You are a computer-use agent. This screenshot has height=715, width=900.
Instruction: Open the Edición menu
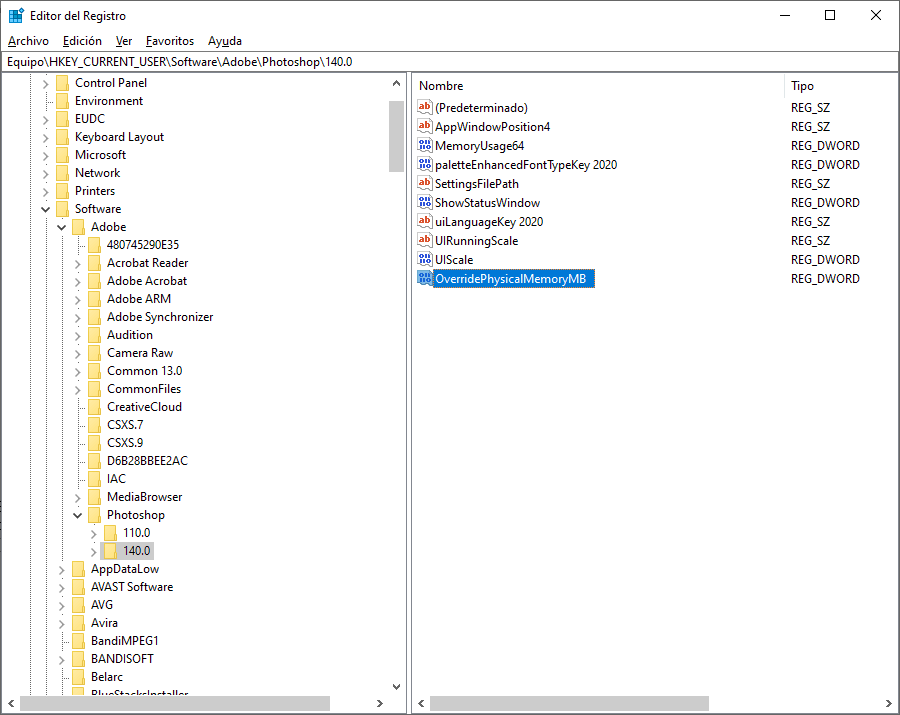point(82,41)
